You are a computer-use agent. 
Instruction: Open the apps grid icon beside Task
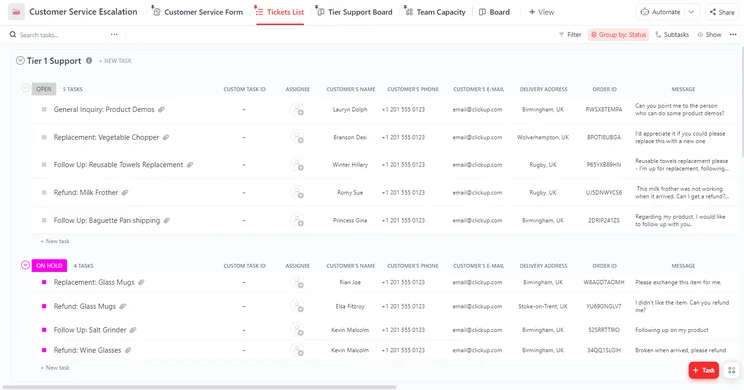[732, 370]
